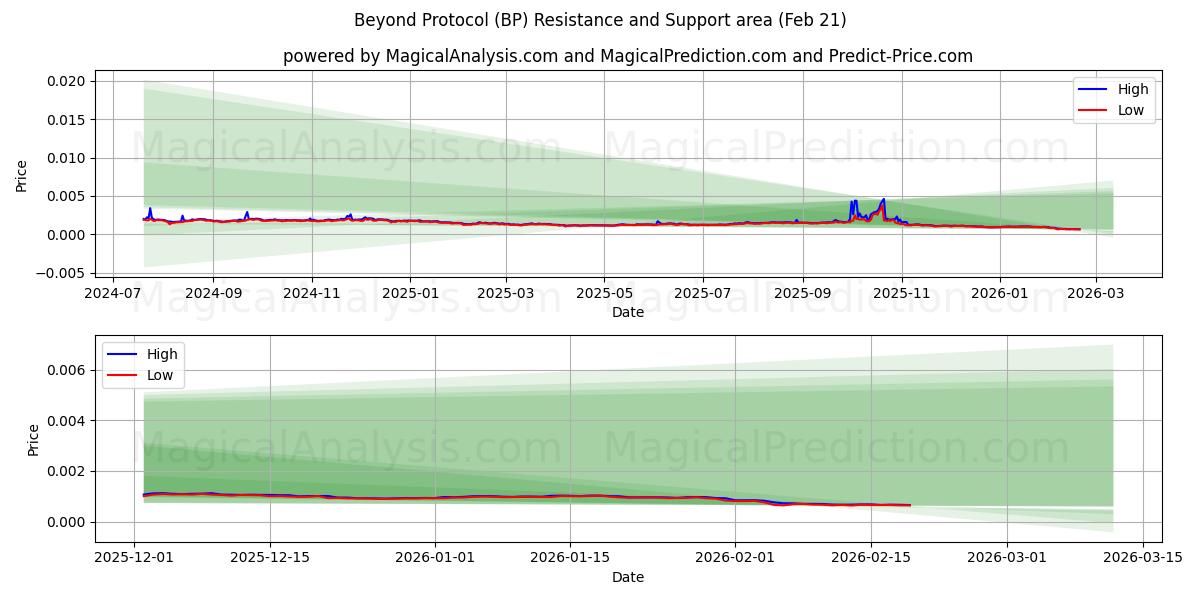Click the 'Price' axis label of the bottom chart
The image size is (1200, 600).
pos(34,440)
